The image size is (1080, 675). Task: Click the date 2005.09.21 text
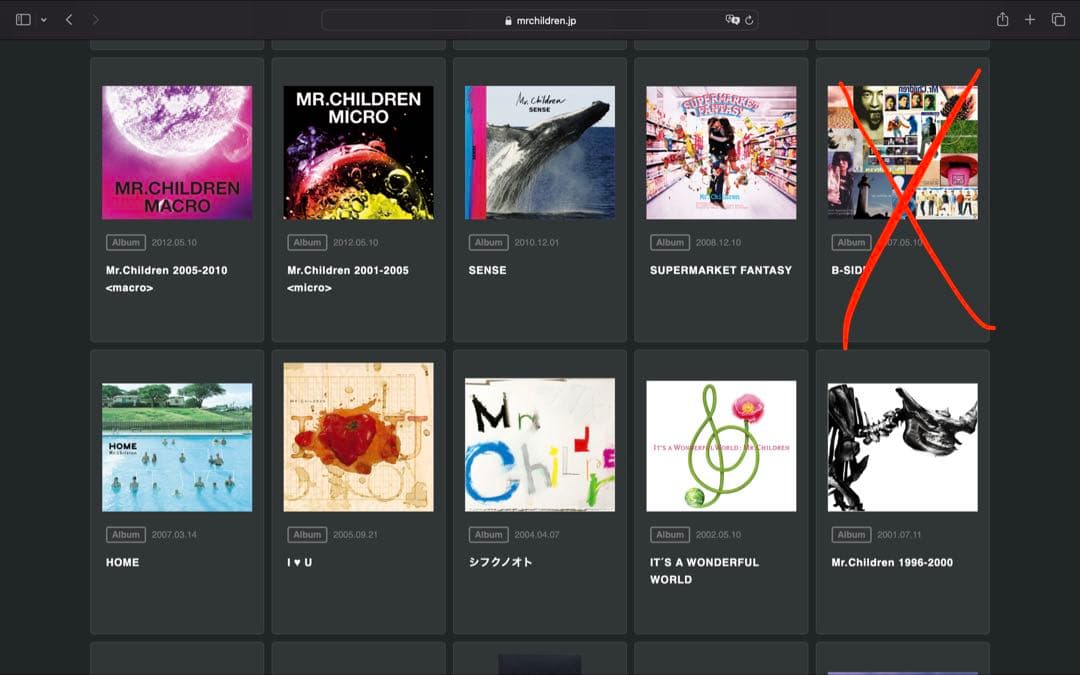[x=355, y=534]
